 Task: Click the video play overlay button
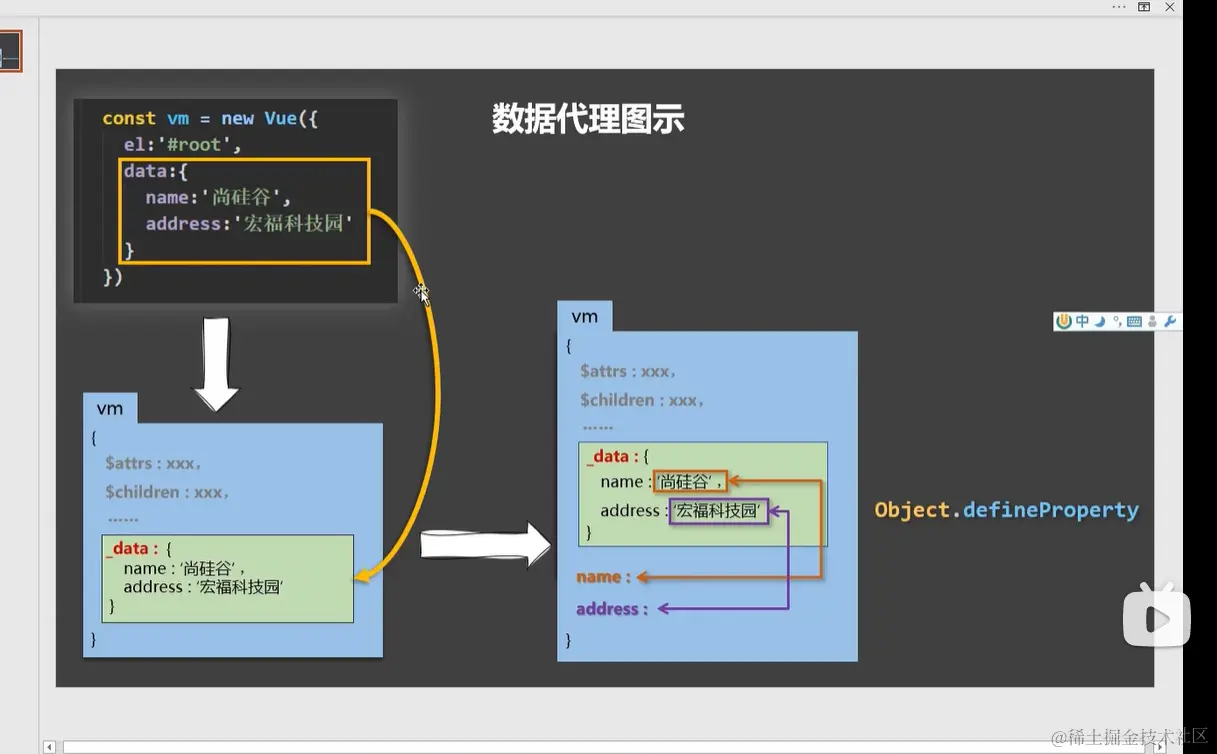pyautogui.click(x=1157, y=618)
